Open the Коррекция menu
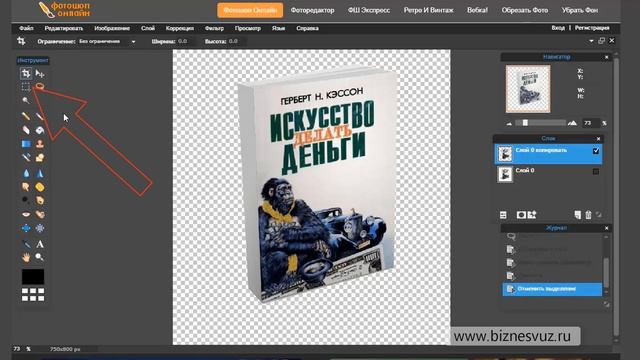Viewport: 640px width, 360px height. click(x=180, y=28)
